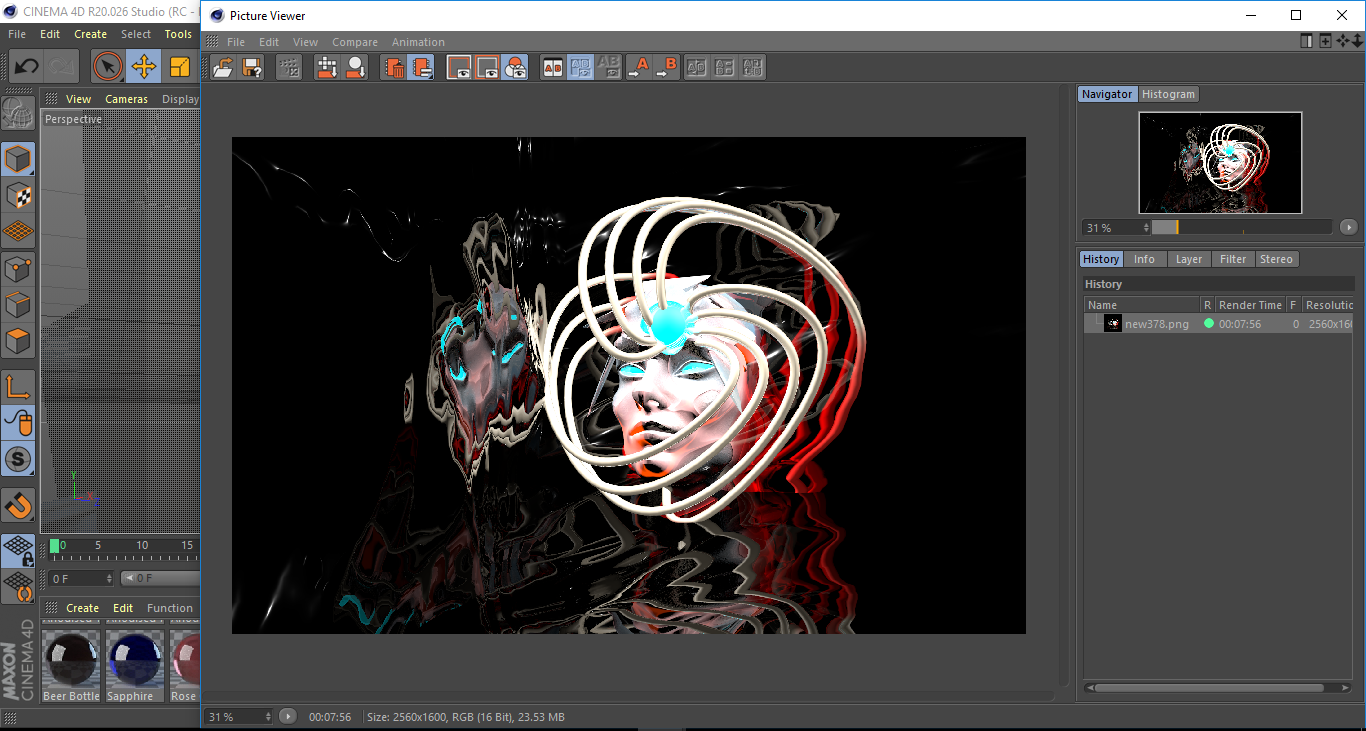Open the Layer tab

point(1189,259)
